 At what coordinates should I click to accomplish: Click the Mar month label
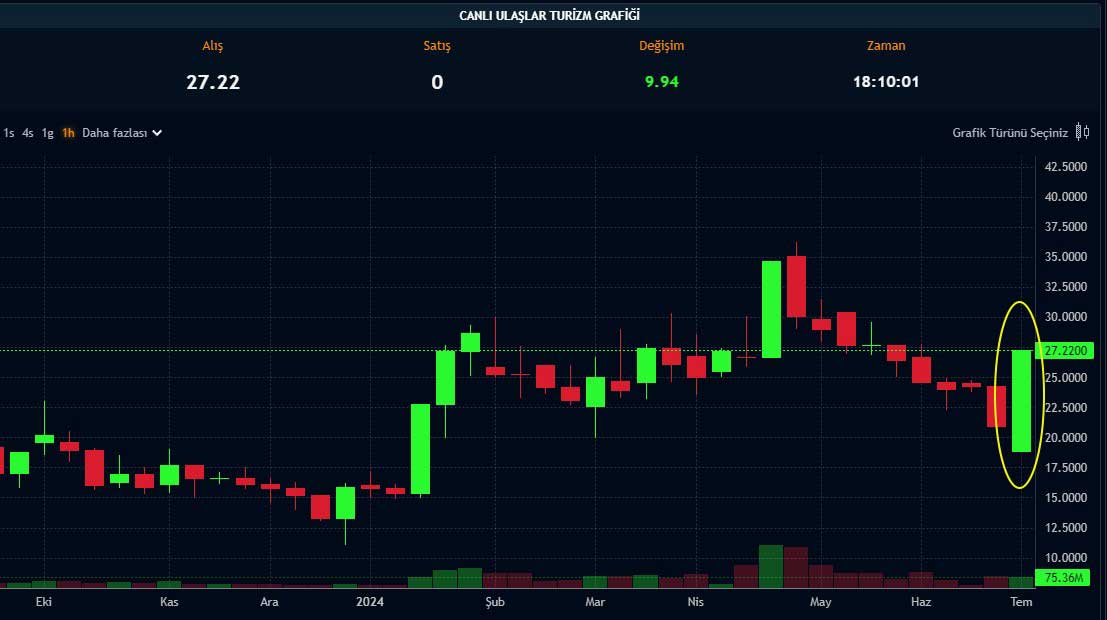595,602
